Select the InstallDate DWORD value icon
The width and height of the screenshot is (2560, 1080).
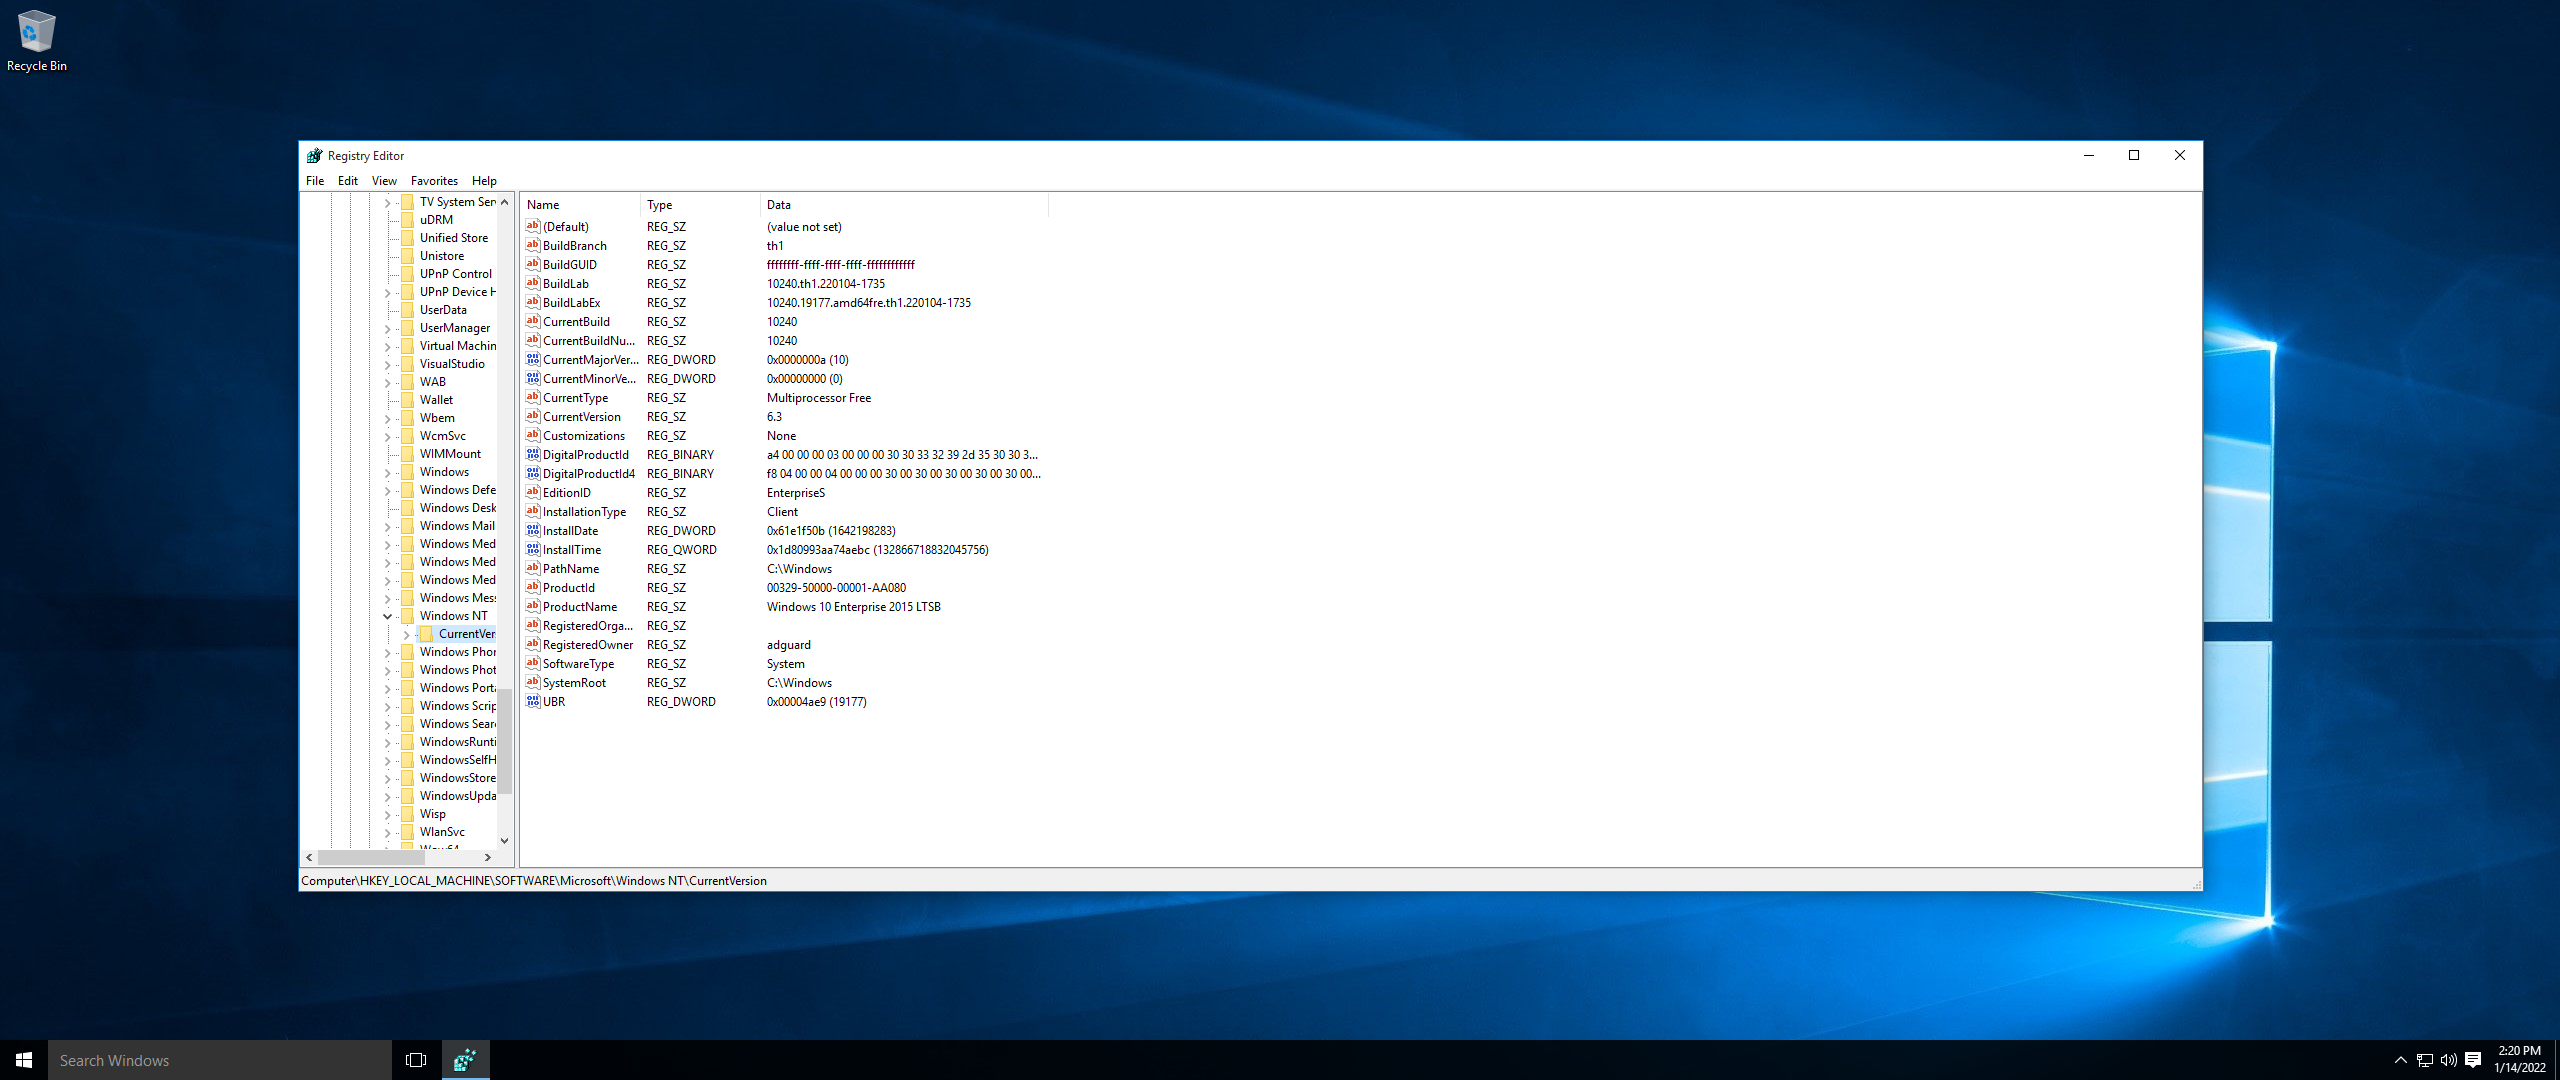[533, 530]
